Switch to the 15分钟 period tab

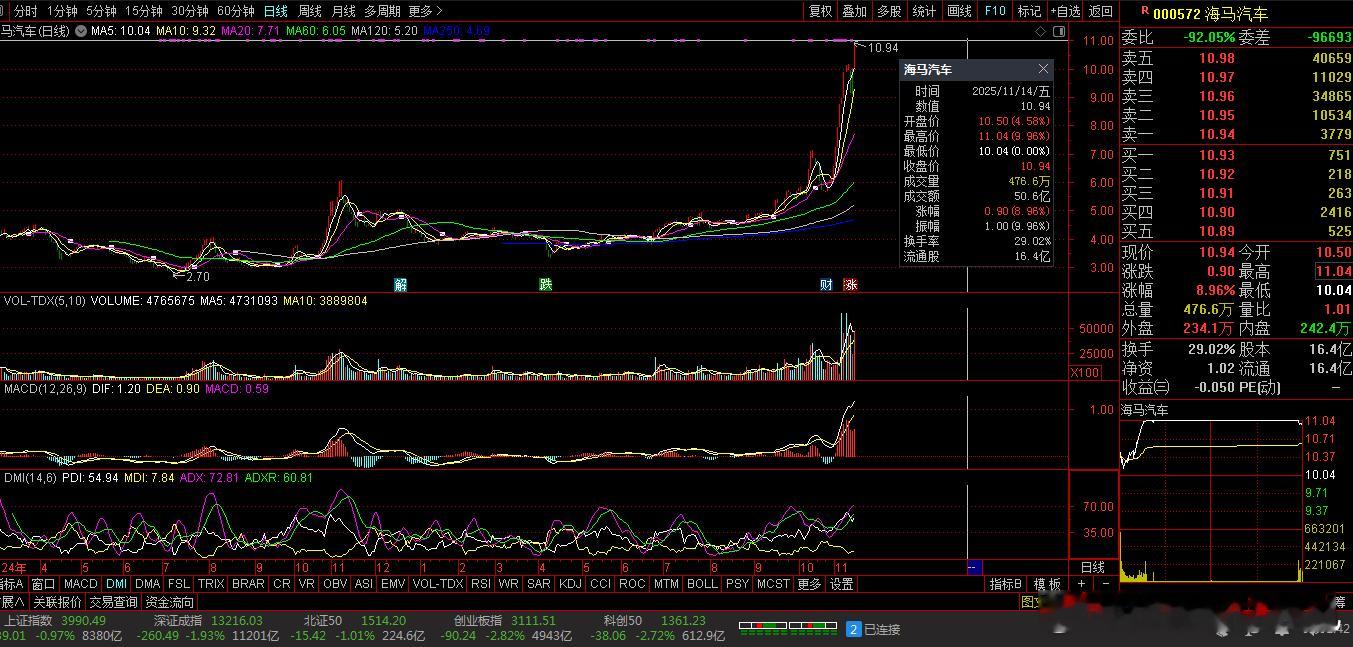[x=144, y=11]
